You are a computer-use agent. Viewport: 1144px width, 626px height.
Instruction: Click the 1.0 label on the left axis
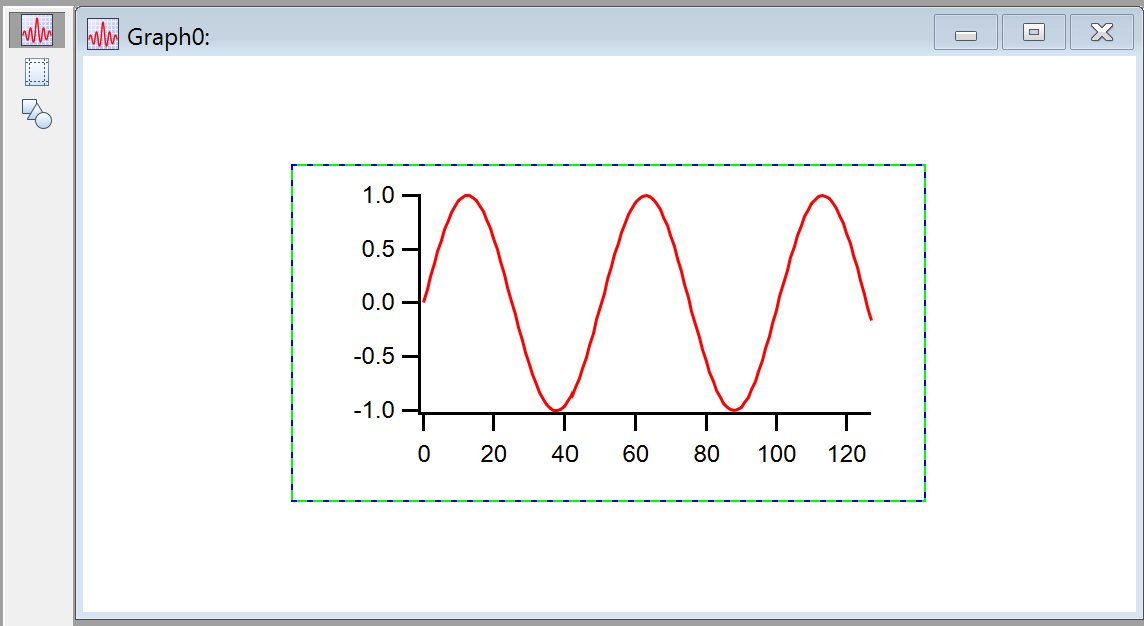[378, 195]
